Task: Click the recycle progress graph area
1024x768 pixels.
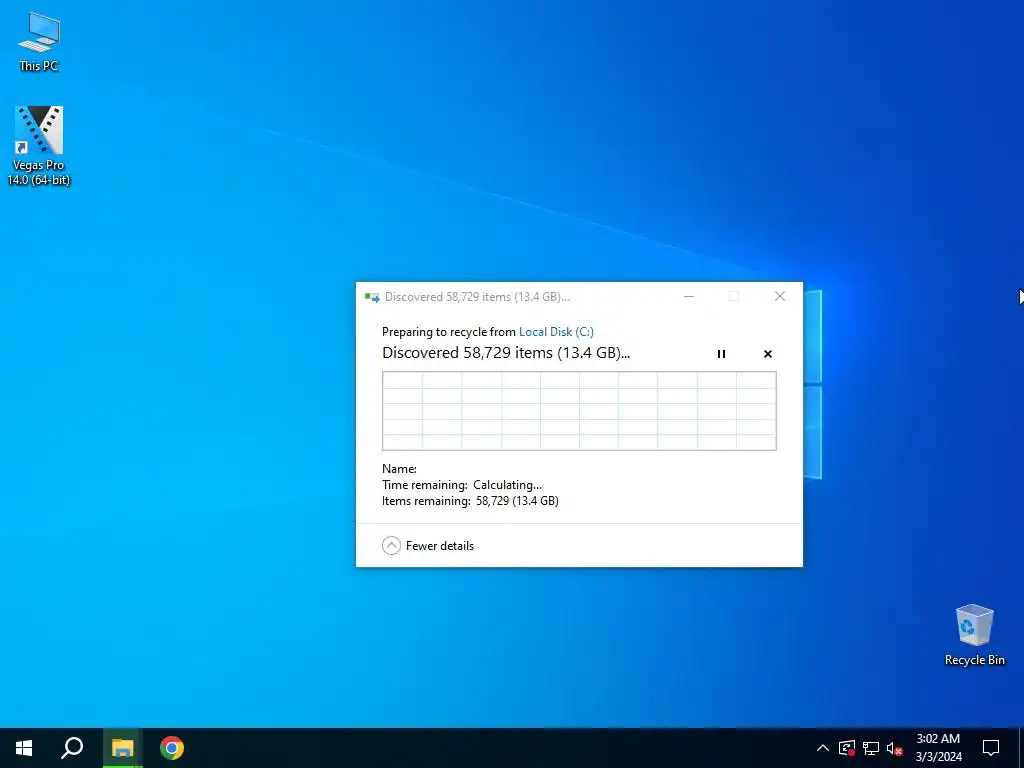Action: click(579, 411)
